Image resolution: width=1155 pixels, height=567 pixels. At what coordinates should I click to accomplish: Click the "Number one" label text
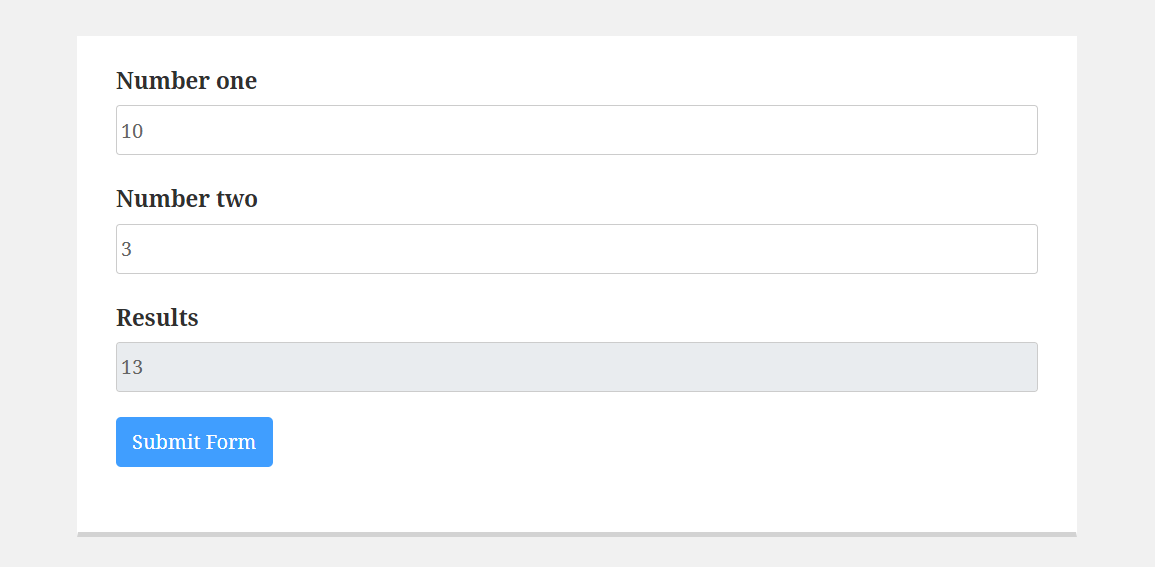click(x=186, y=81)
